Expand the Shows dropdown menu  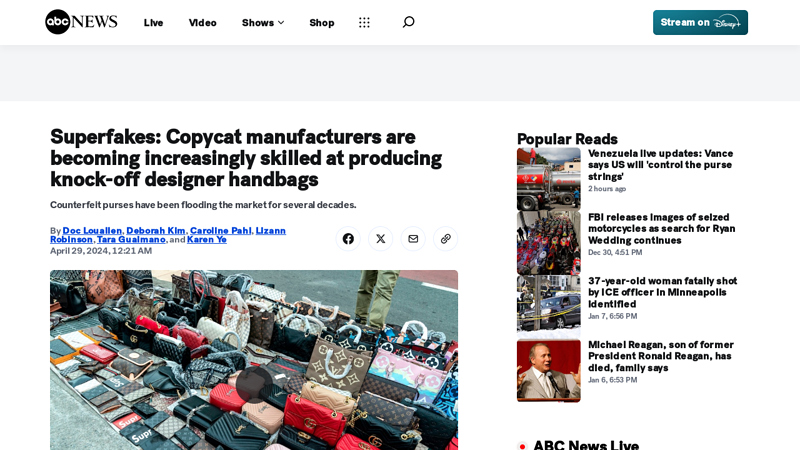coord(263,22)
